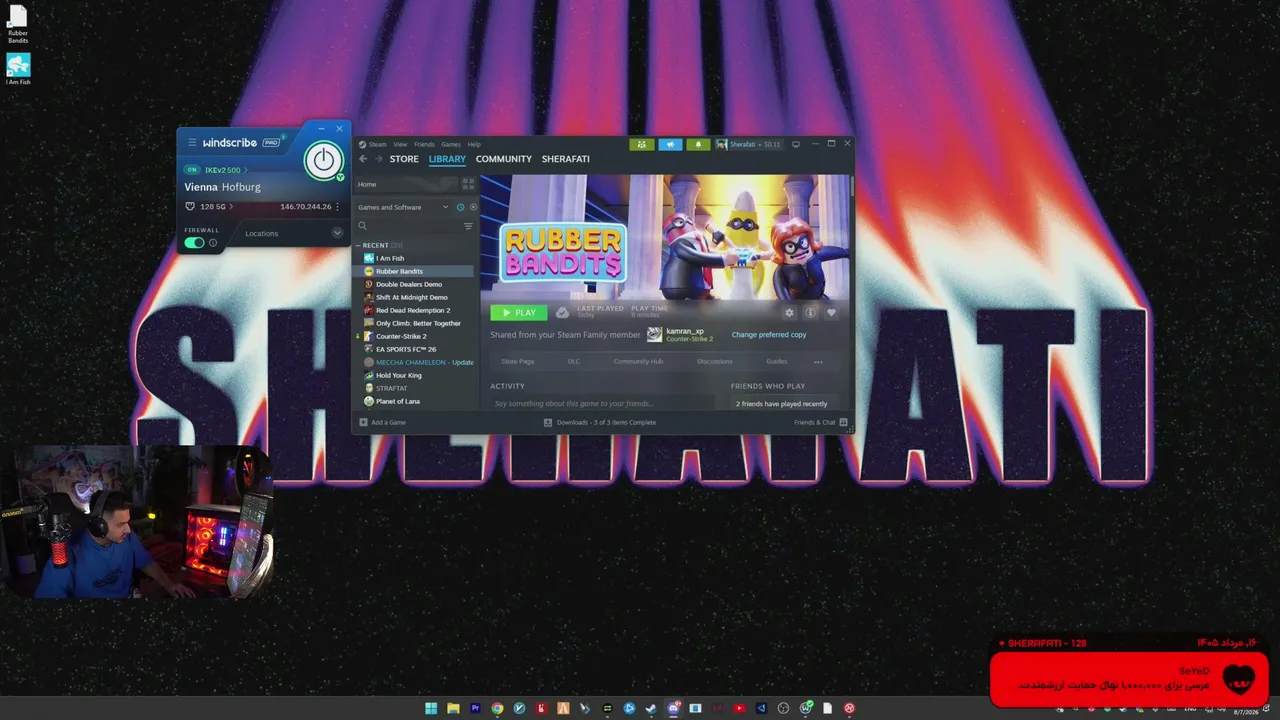Open Steam from the taskbar

pos(651,709)
